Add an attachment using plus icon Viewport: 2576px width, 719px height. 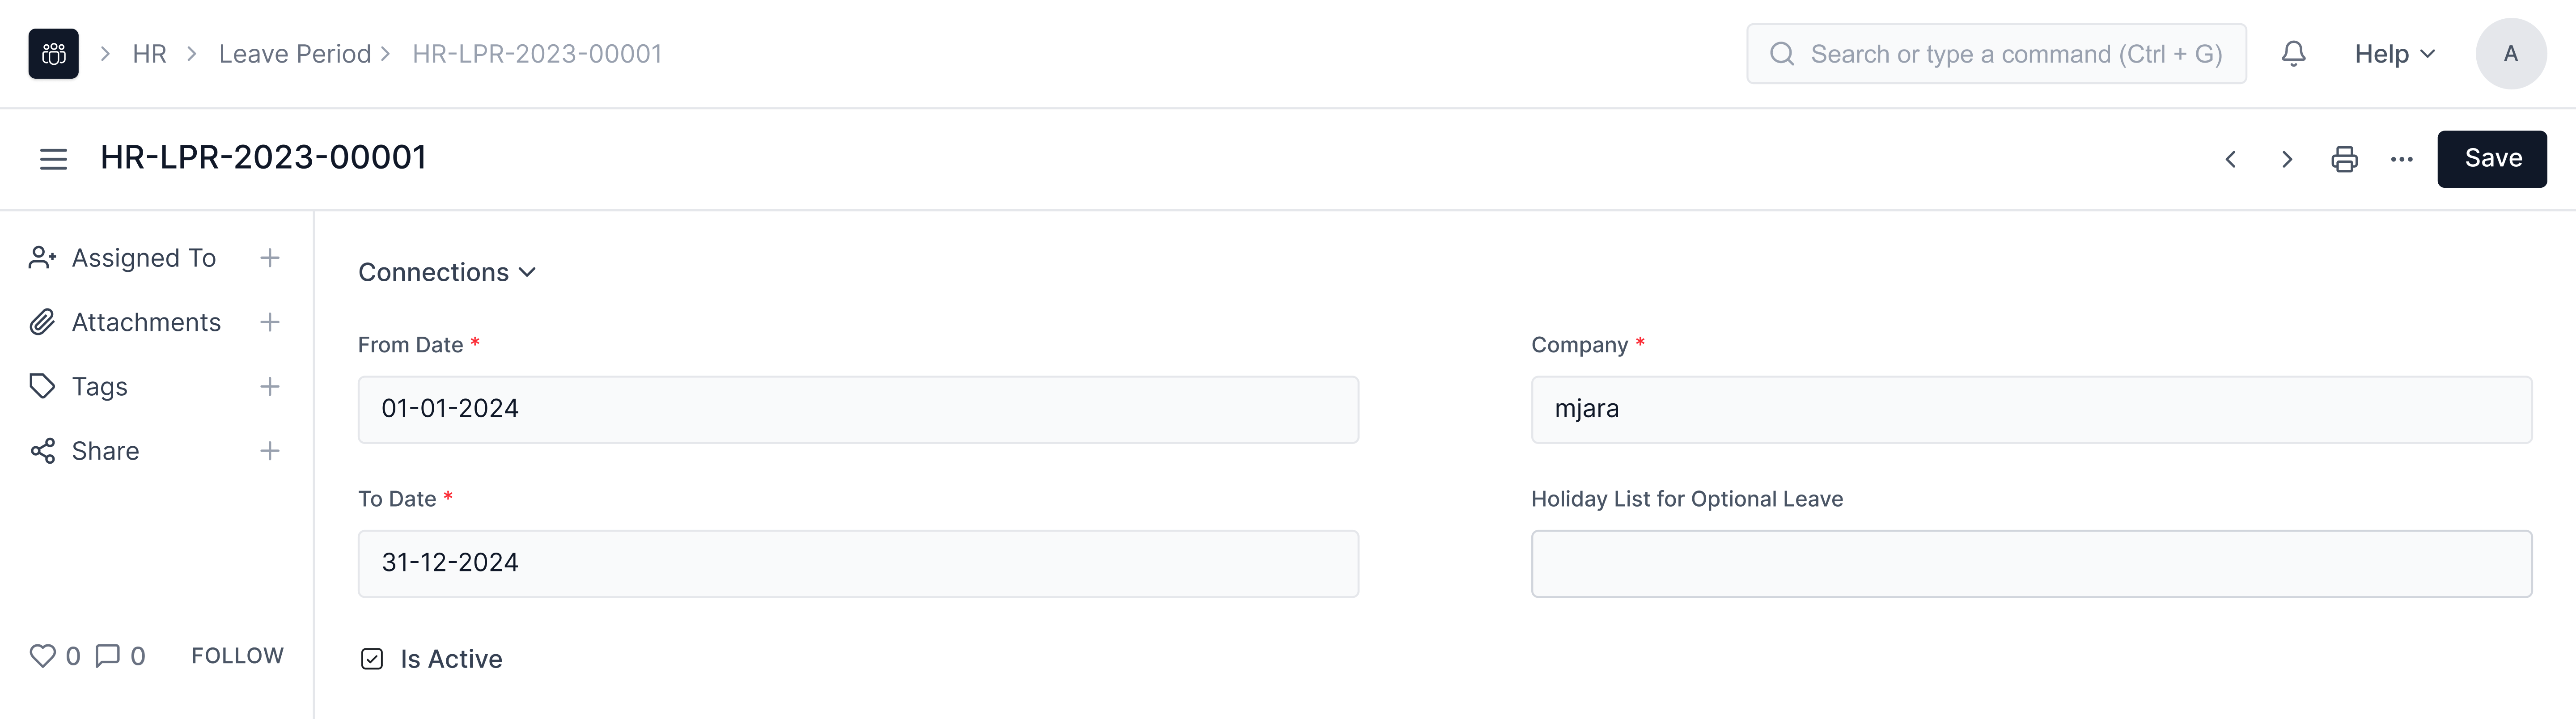pos(269,322)
